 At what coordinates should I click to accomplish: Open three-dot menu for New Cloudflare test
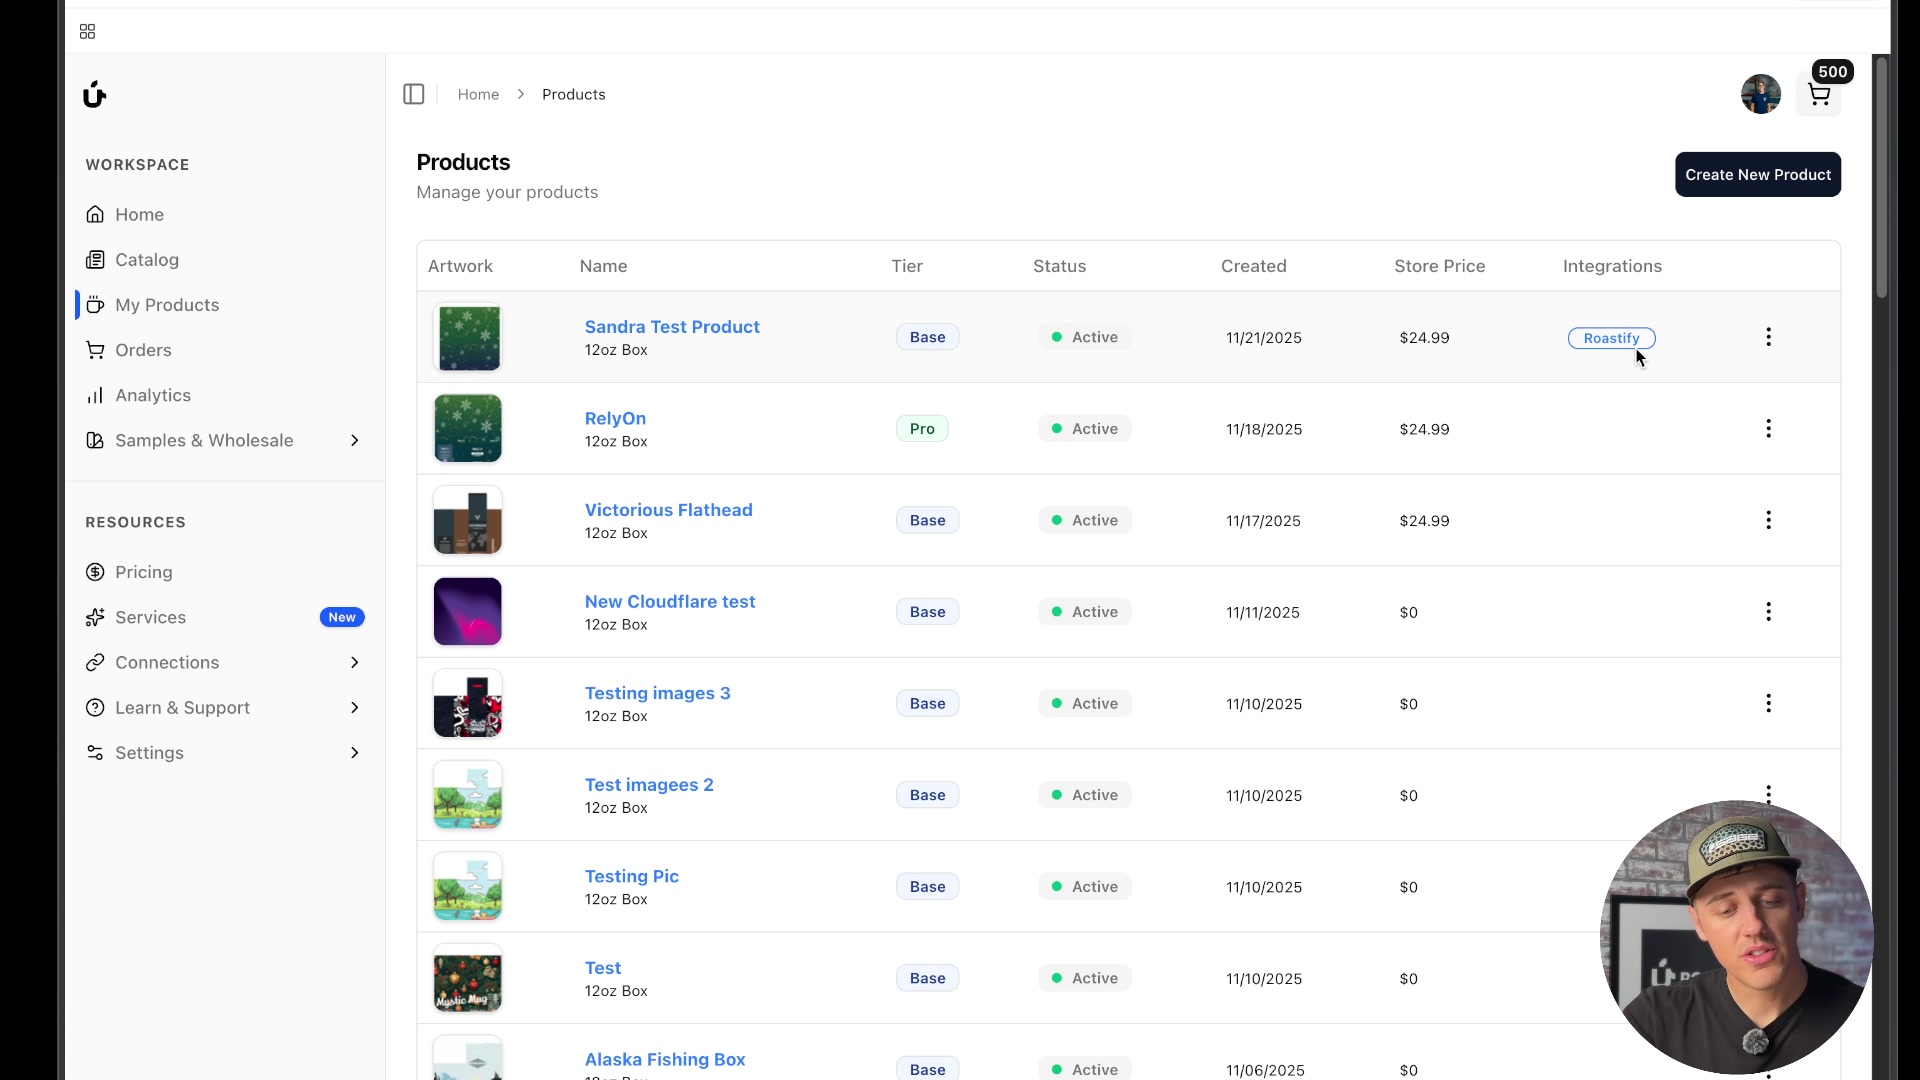click(1768, 612)
